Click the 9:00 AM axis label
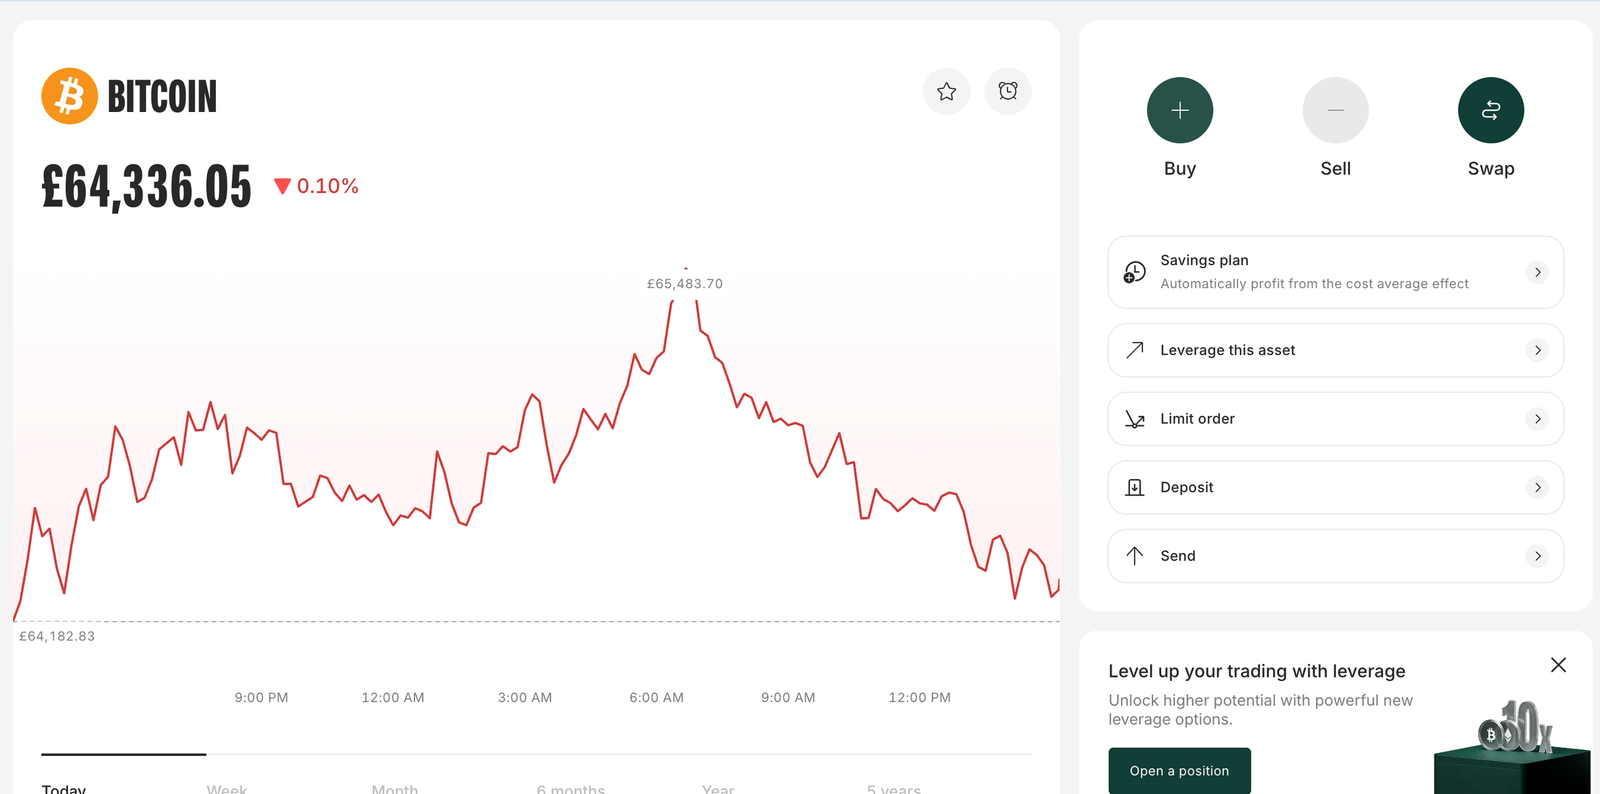The image size is (1600, 794). 788,698
